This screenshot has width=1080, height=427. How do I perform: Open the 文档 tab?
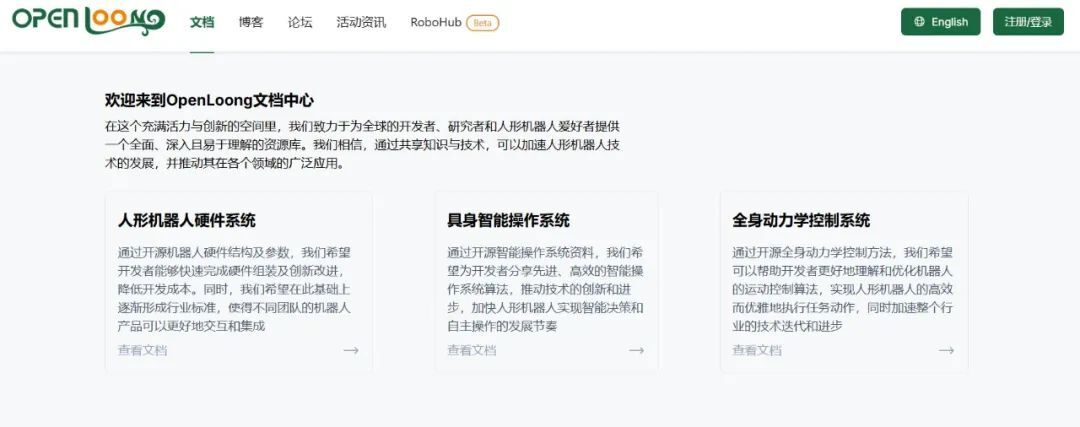[x=202, y=22]
